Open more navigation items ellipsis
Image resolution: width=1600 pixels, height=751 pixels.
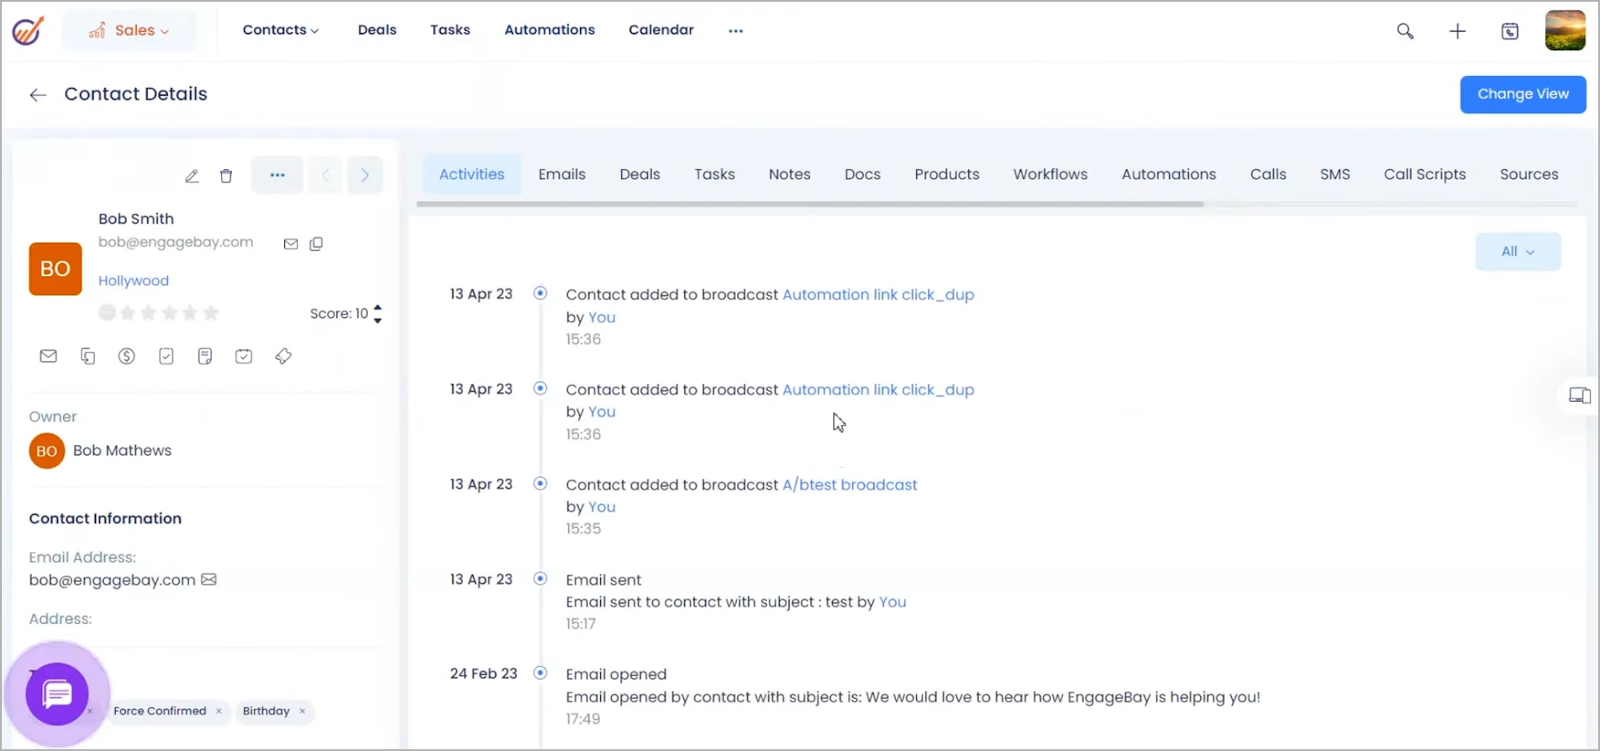(x=736, y=31)
